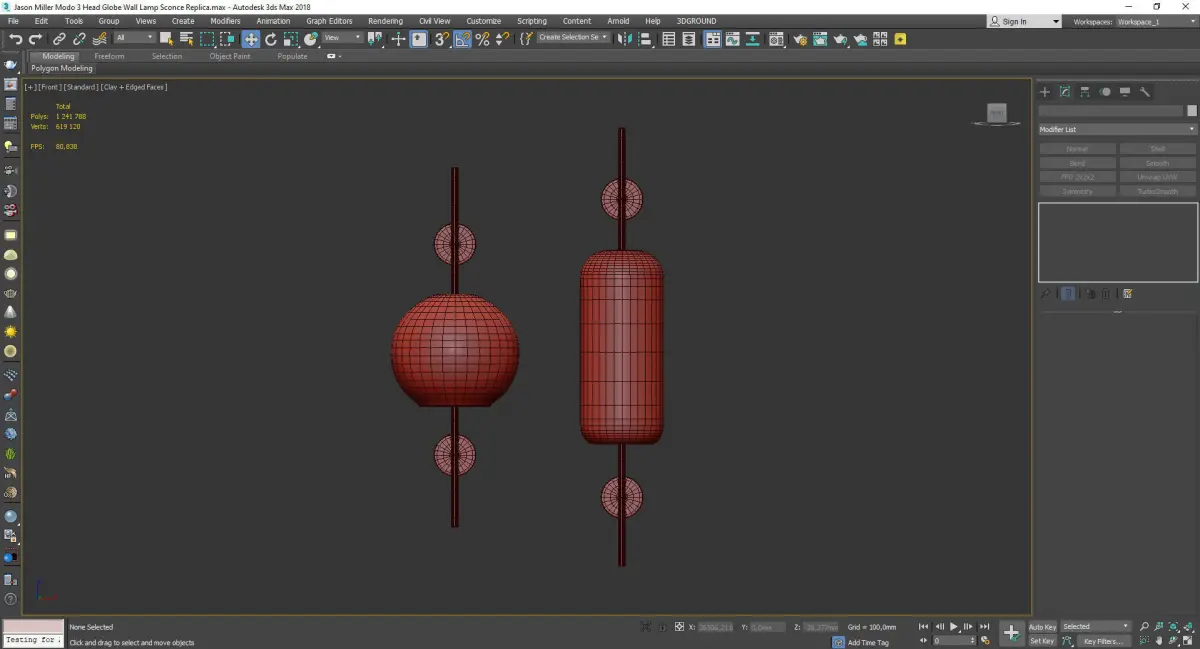Click the ViewCube in the viewport
Viewport: 1200px width, 649px height.
(x=996, y=114)
